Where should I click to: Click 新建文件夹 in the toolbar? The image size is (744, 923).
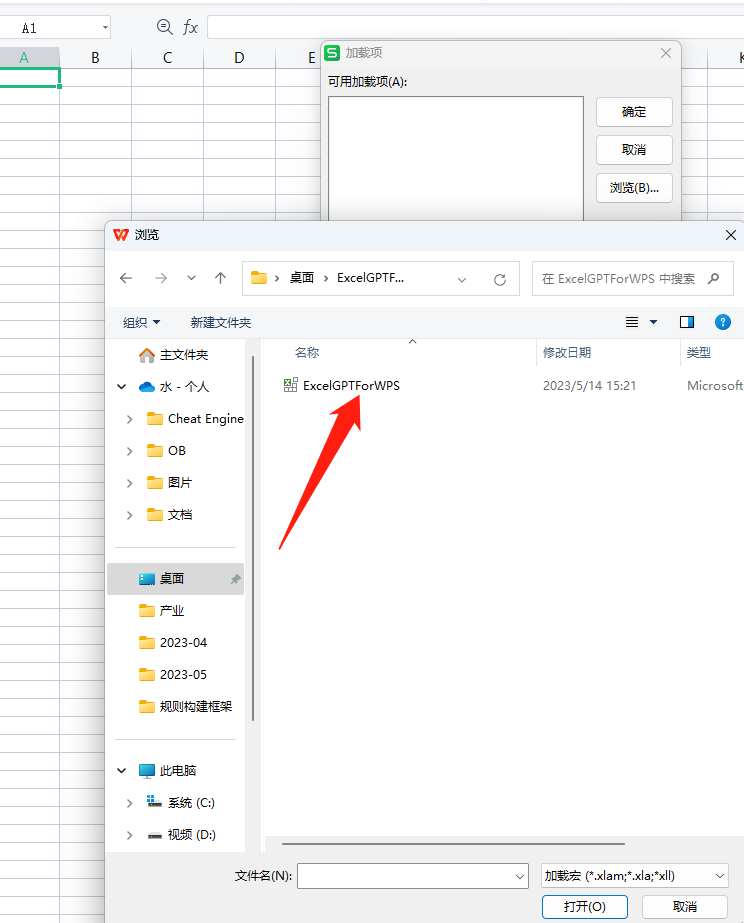[221, 322]
